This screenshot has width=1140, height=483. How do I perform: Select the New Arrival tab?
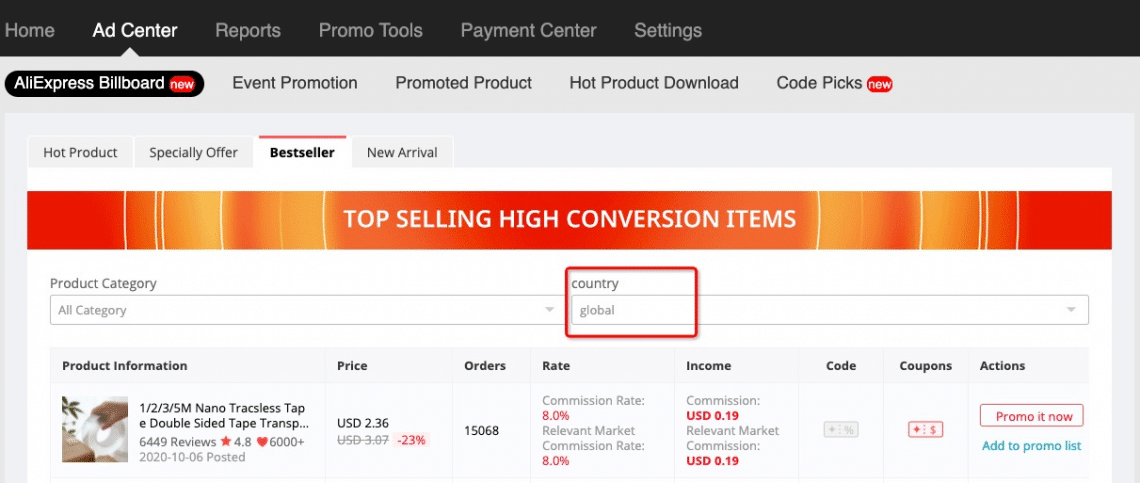tap(402, 153)
